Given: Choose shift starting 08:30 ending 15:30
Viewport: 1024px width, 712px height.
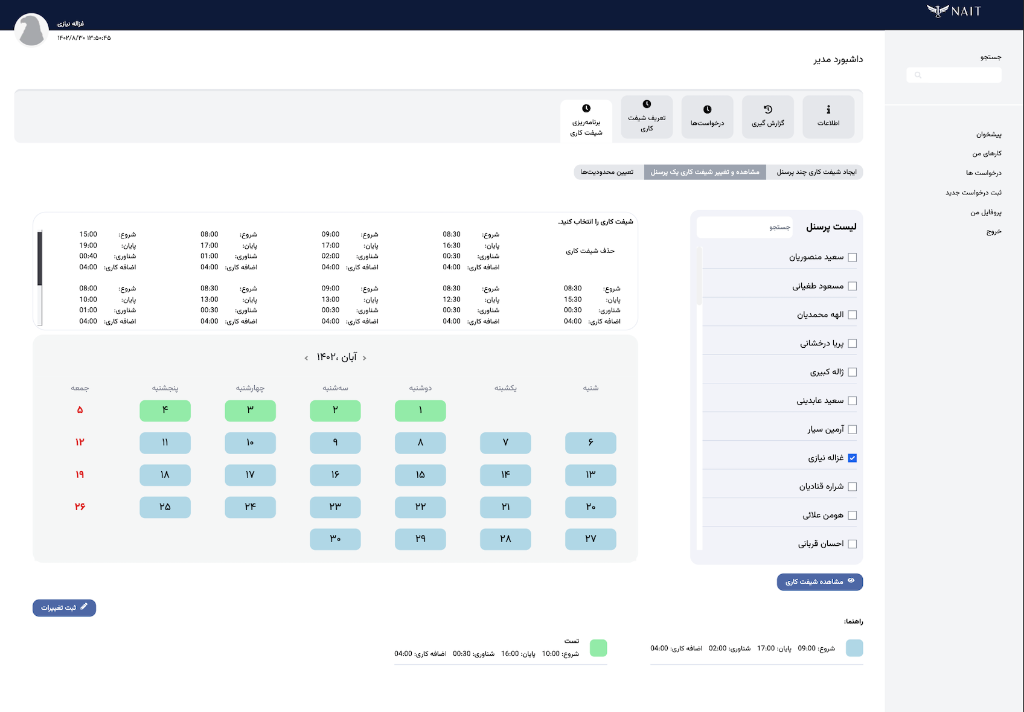Looking at the screenshot, I should tap(592, 304).
